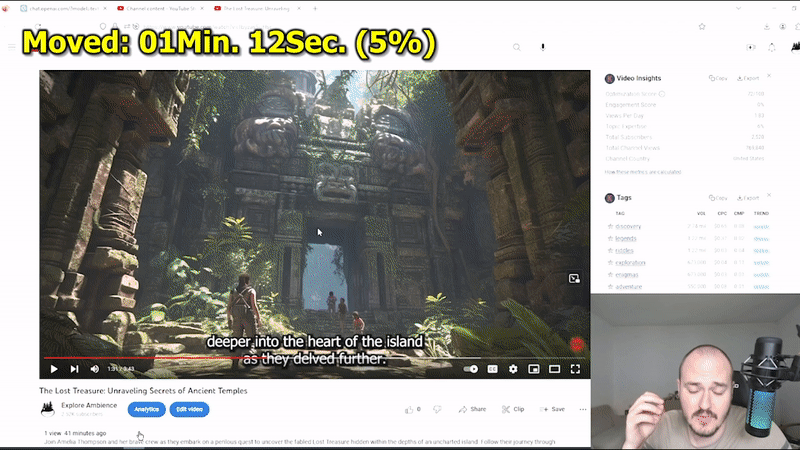Dislike the video with thumbs down
This screenshot has height=450, width=800.
click(x=437, y=409)
